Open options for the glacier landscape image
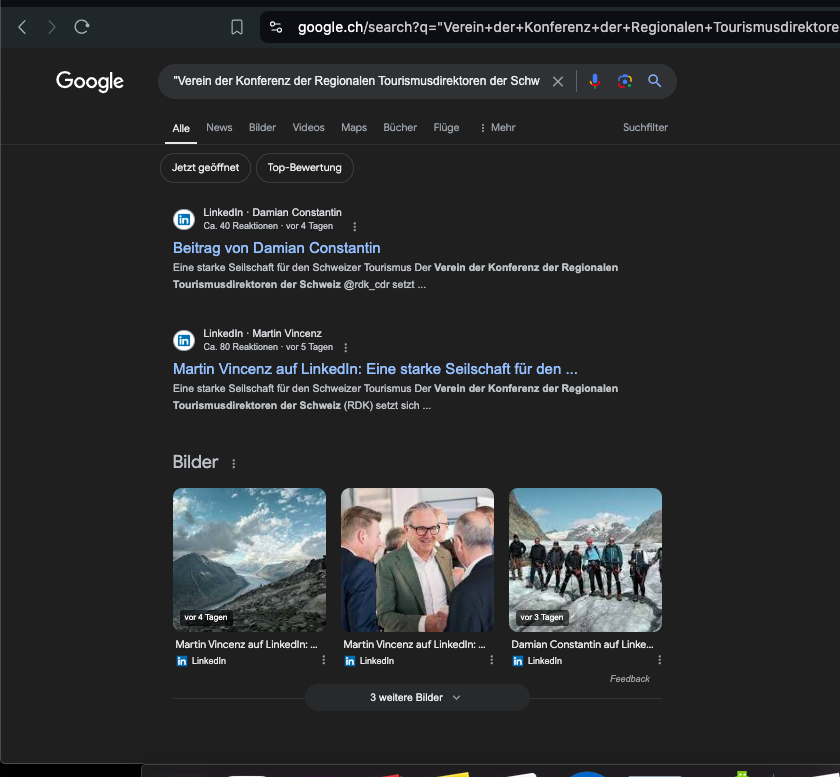Image resolution: width=840 pixels, height=777 pixels. coord(324,660)
